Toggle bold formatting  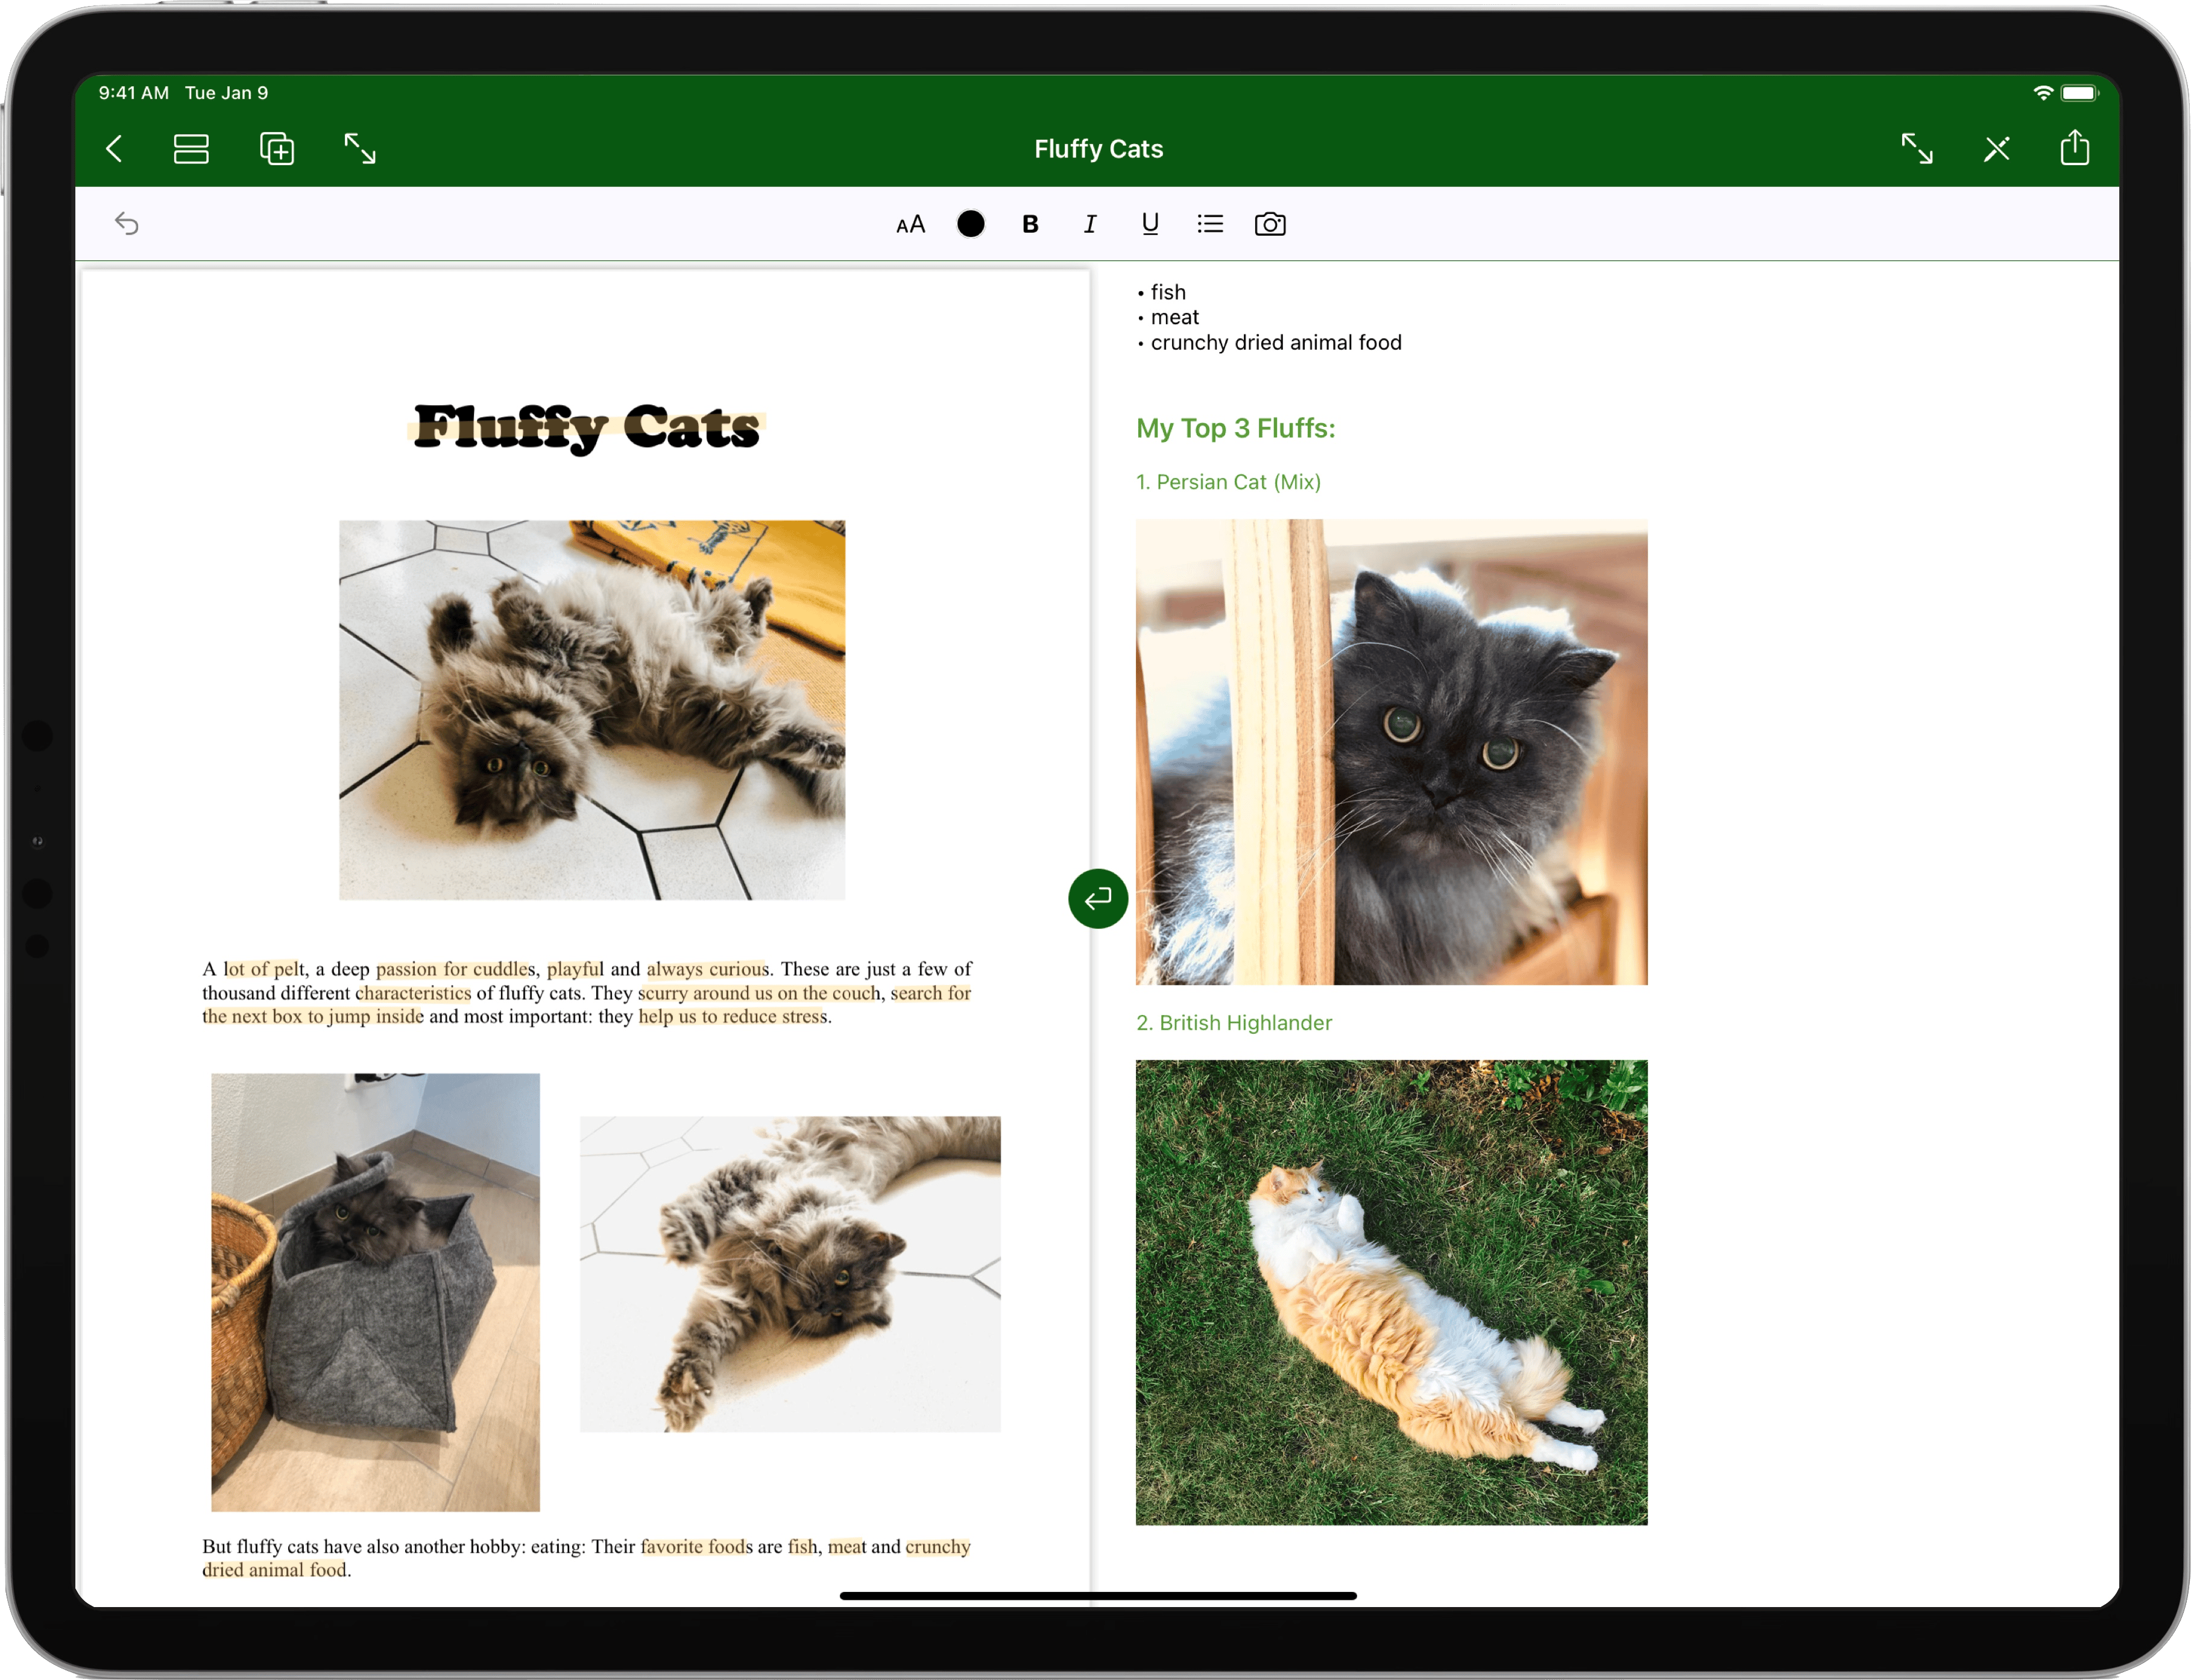pos(1030,224)
